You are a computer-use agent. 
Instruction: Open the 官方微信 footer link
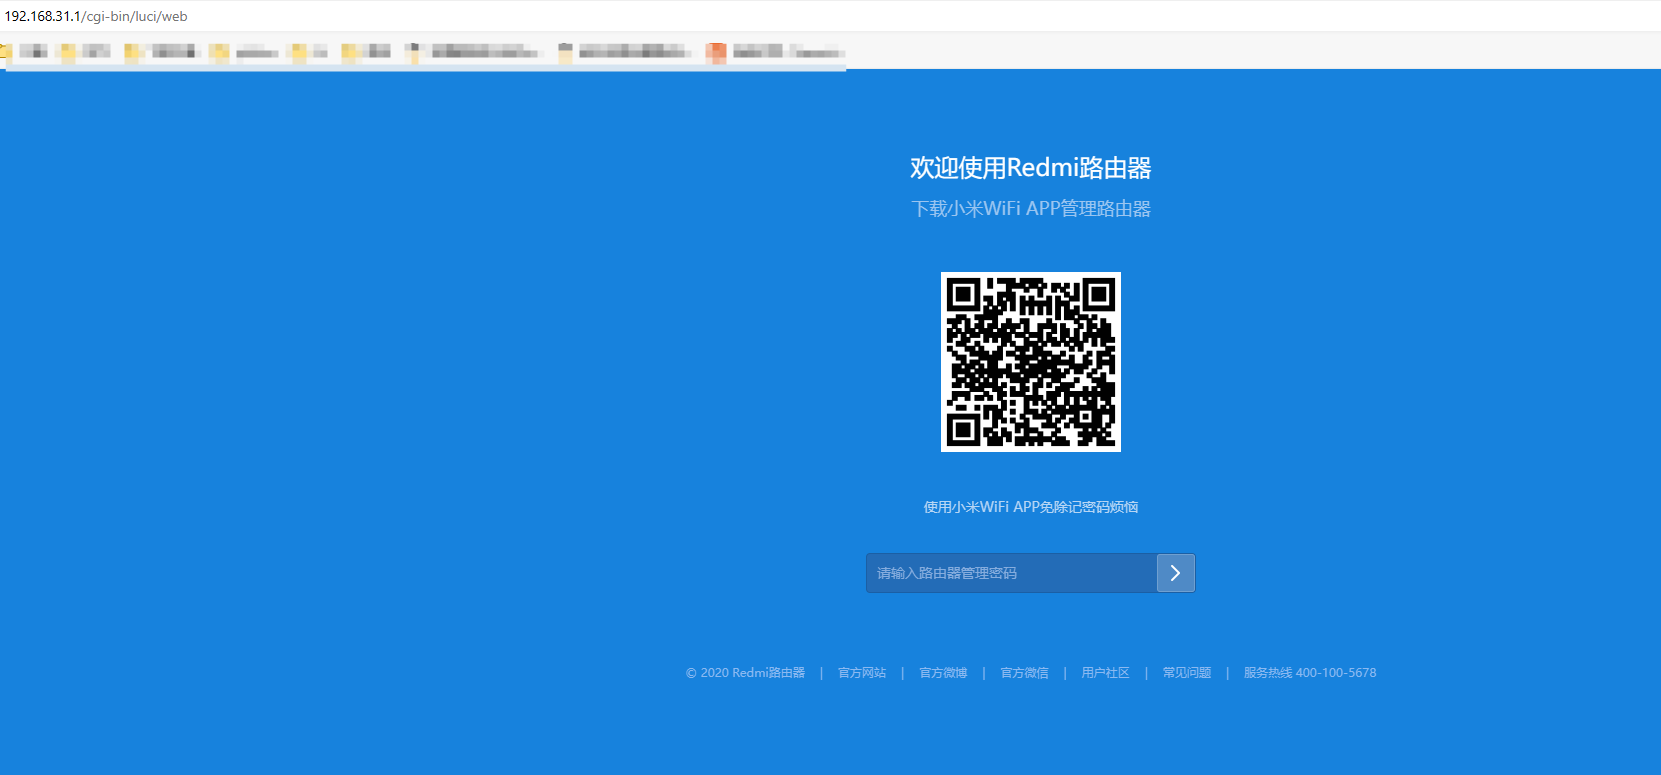[1024, 673]
